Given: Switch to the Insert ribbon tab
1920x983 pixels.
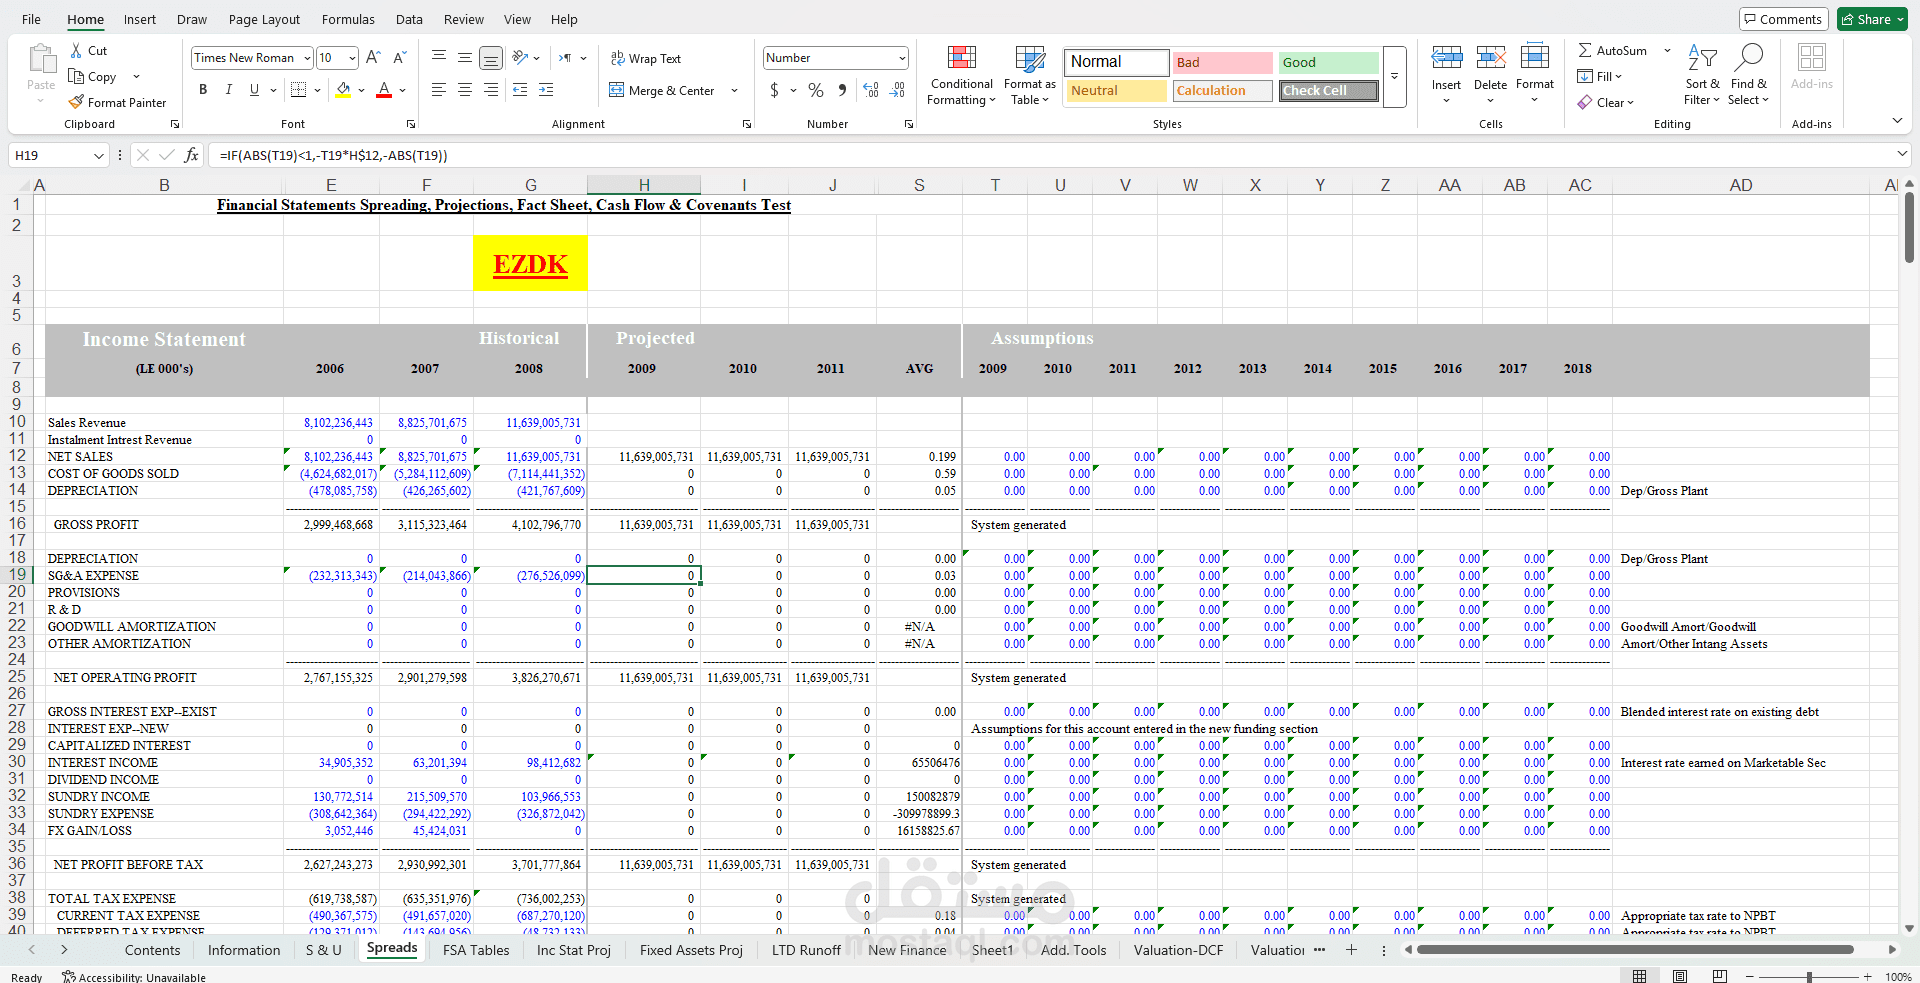Looking at the screenshot, I should tap(140, 19).
